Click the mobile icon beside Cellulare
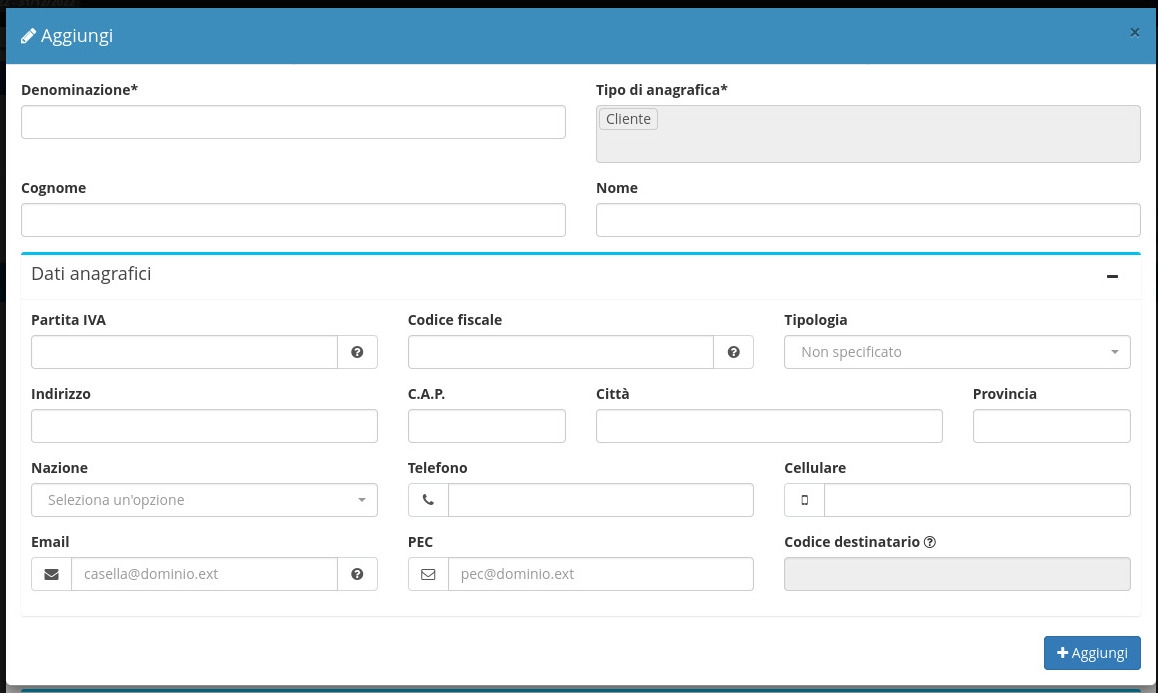This screenshot has height=693, width=1158. [804, 500]
